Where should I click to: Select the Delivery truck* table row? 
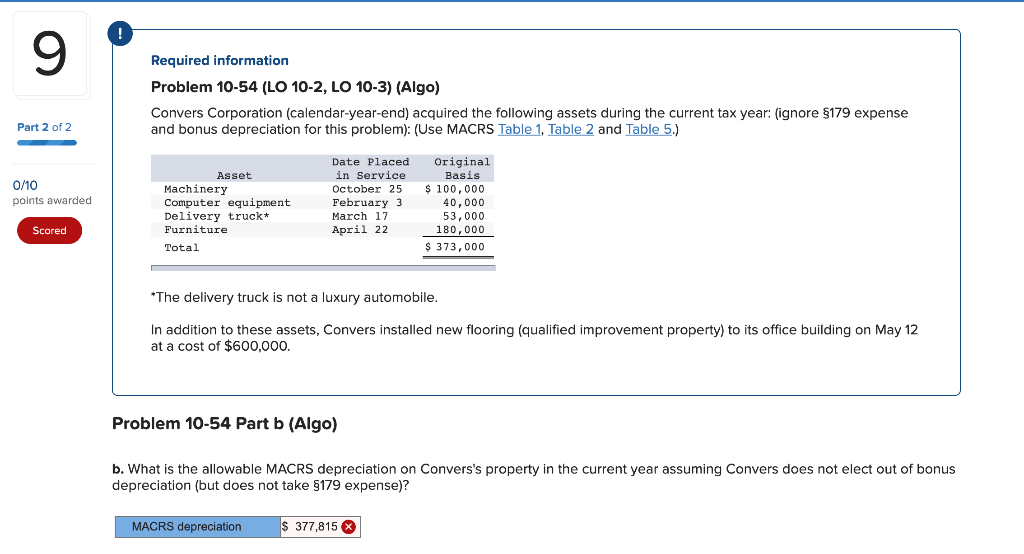pyautogui.click(x=323, y=216)
